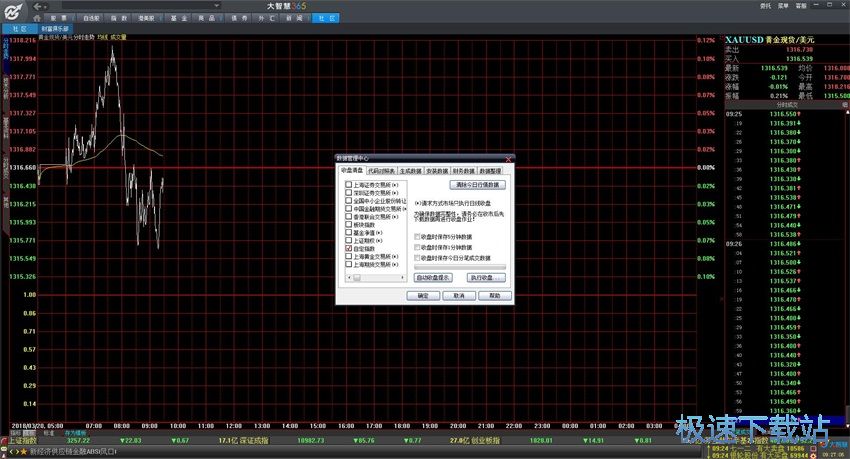
Task: Click the 上证指数 entry in status bar
Action: (24, 441)
